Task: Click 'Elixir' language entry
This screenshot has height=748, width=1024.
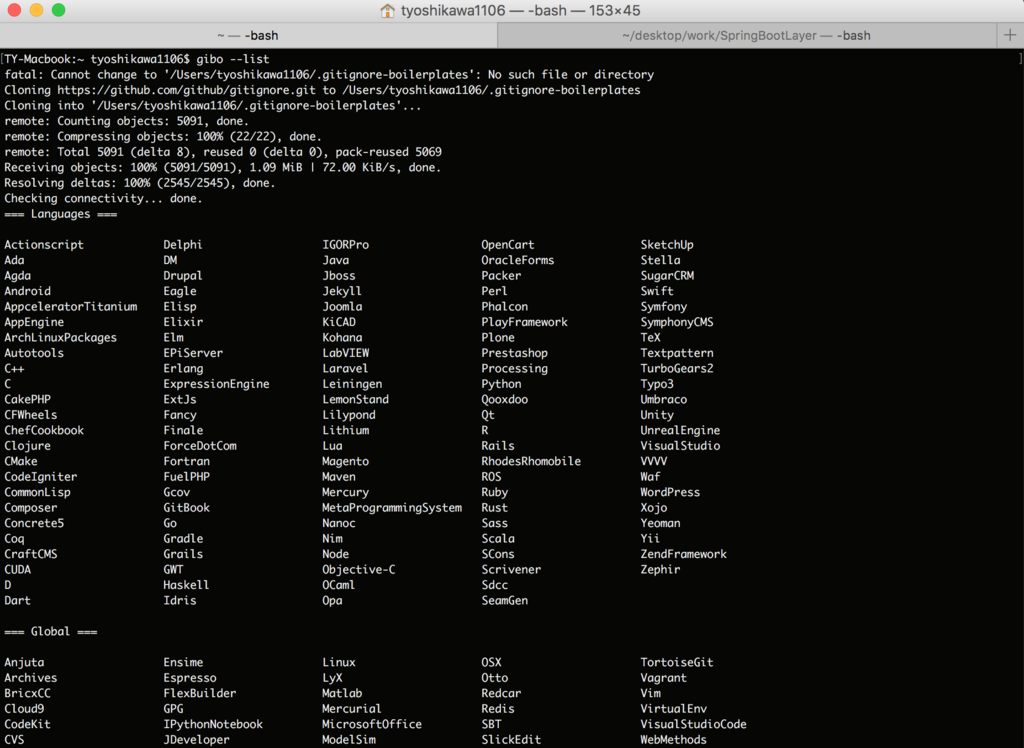Action: pos(183,322)
